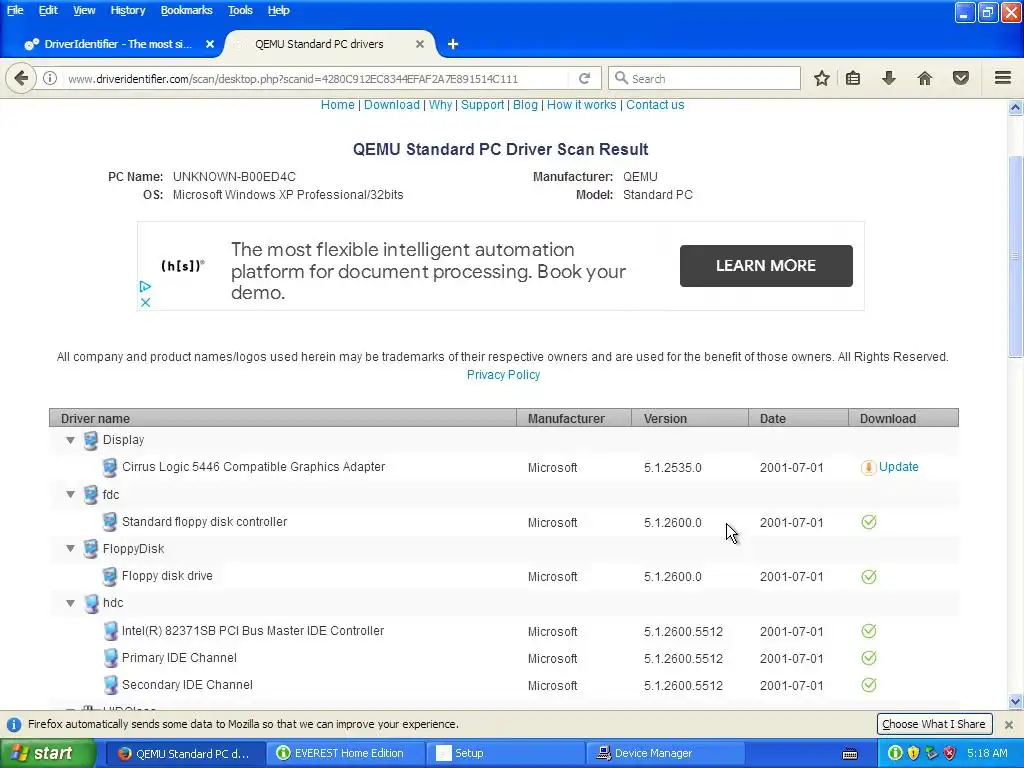This screenshot has height=768, width=1024.
Task: Go back using the browser back arrow
Action: pyautogui.click(x=21, y=78)
